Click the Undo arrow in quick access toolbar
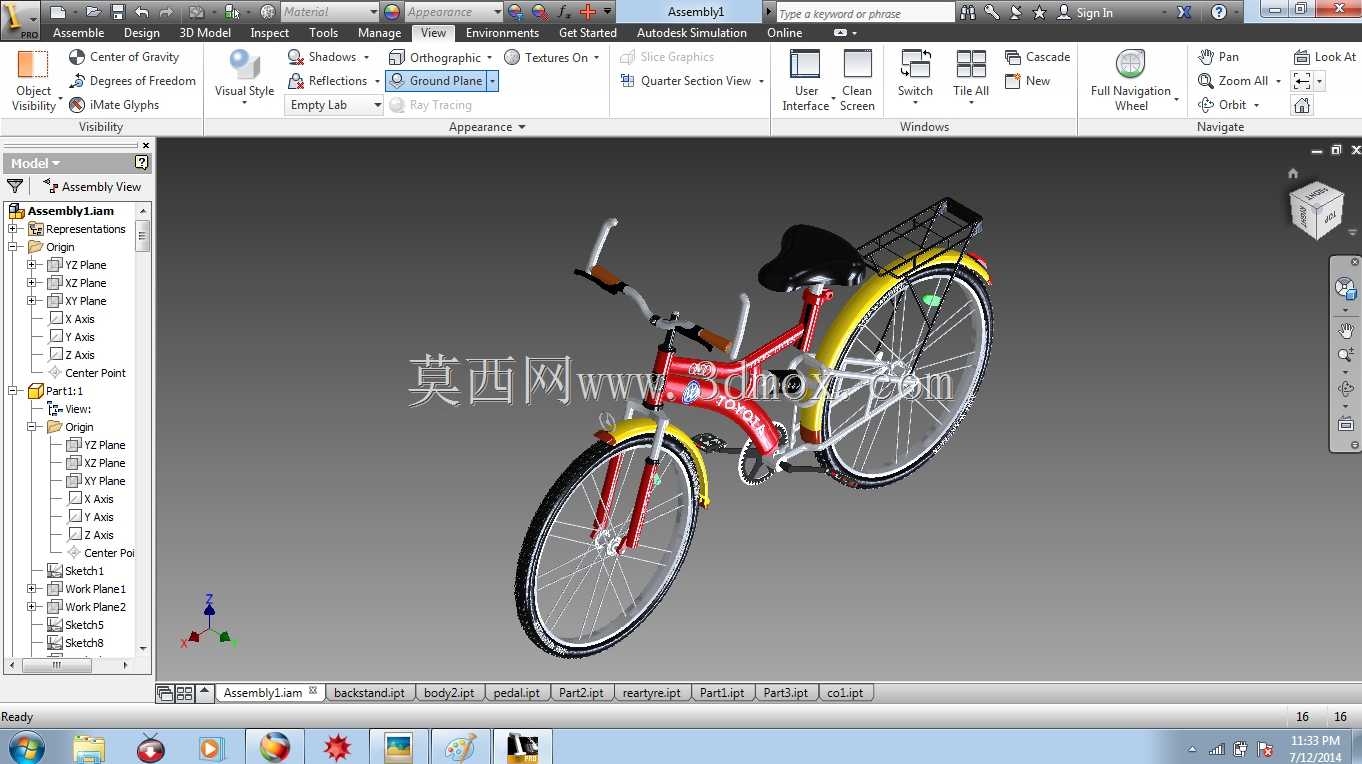 [x=142, y=12]
